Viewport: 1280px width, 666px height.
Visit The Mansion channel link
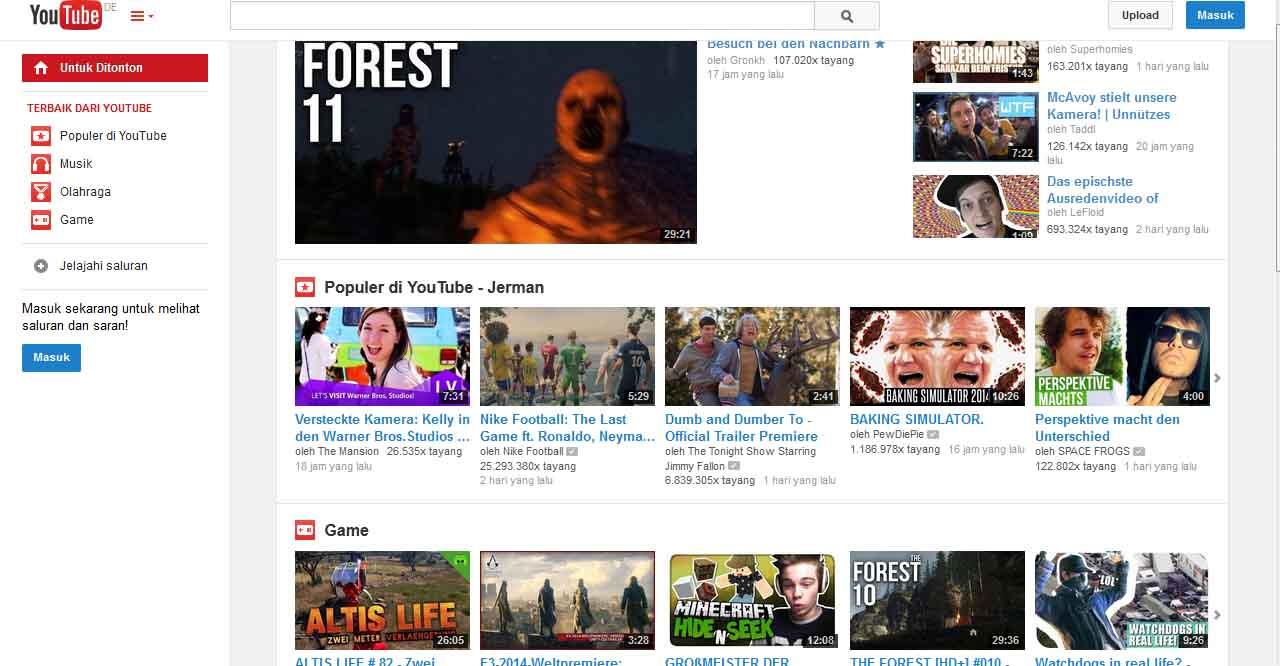348,452
